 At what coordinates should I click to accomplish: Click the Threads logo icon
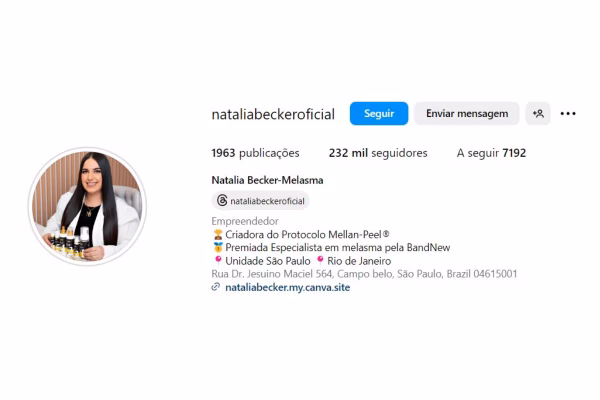pyautogui.click(x=222, y=200)
